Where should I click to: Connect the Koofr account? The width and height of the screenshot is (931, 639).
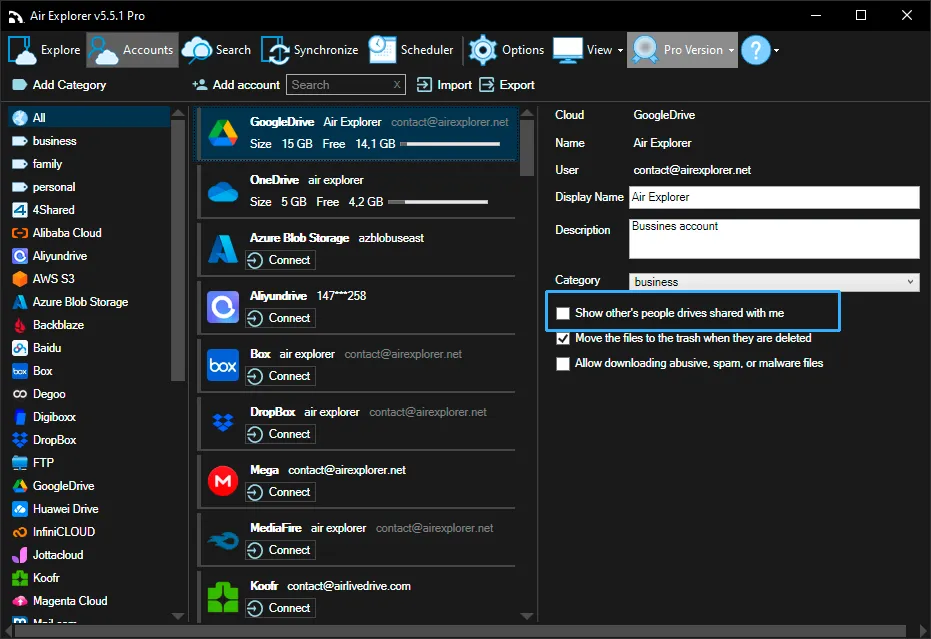coord(280,608)
